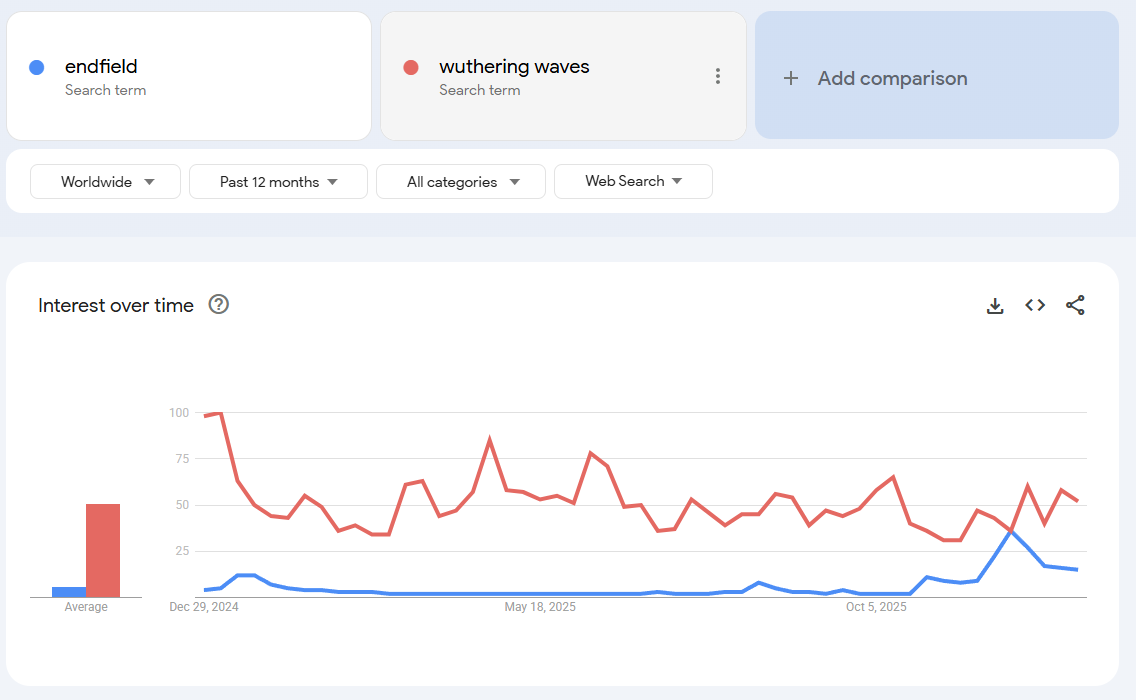The image size is (1136, 700).
Task: Click the Dec 29, 2024 axis label
Action: coord(204,607)
